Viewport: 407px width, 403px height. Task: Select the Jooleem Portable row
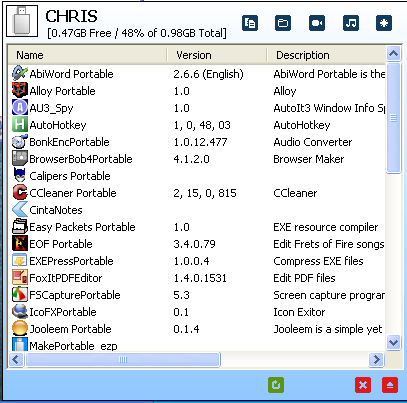197,329
